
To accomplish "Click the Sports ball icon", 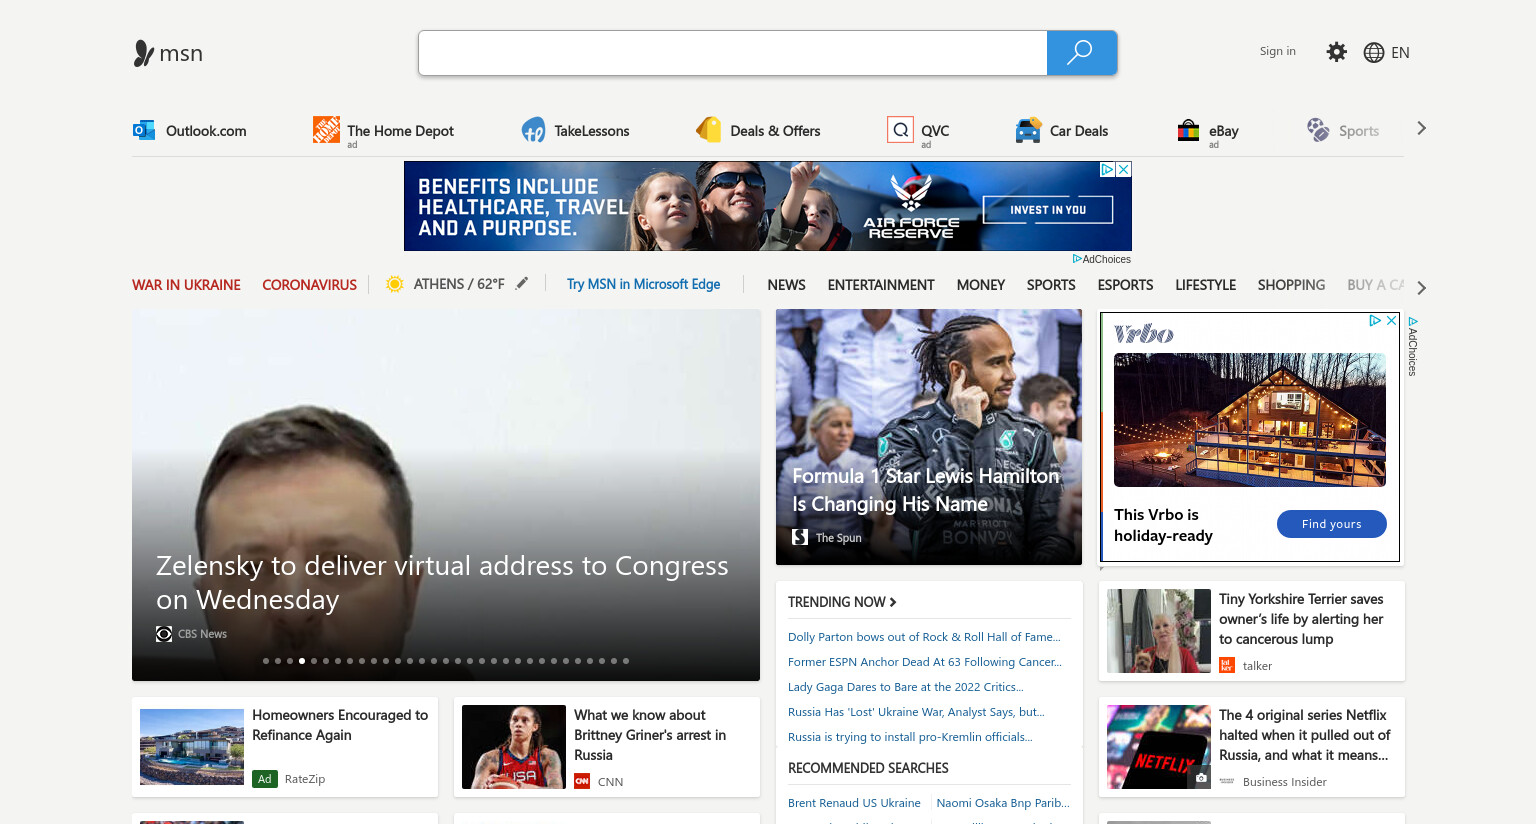I will (1318, 129).
